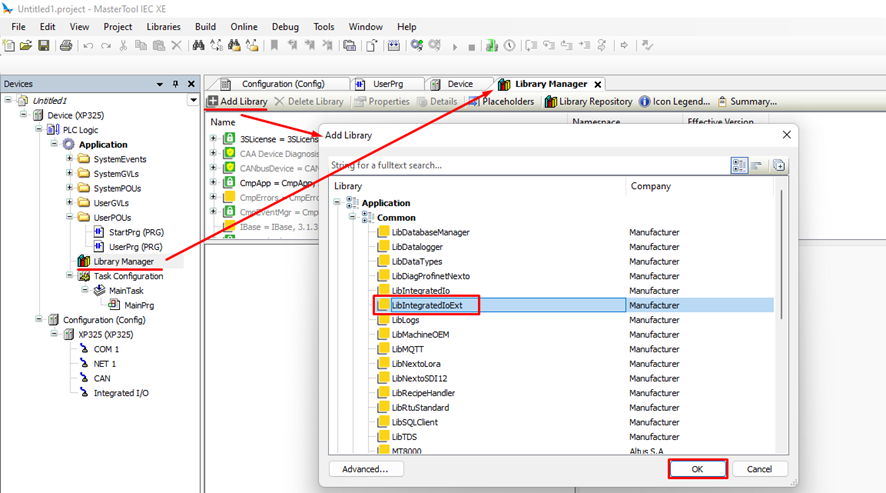The height and width of the screenshot is (493, 886).
Task: Expand the SystemEvents folder
Action: coord(70,158)
